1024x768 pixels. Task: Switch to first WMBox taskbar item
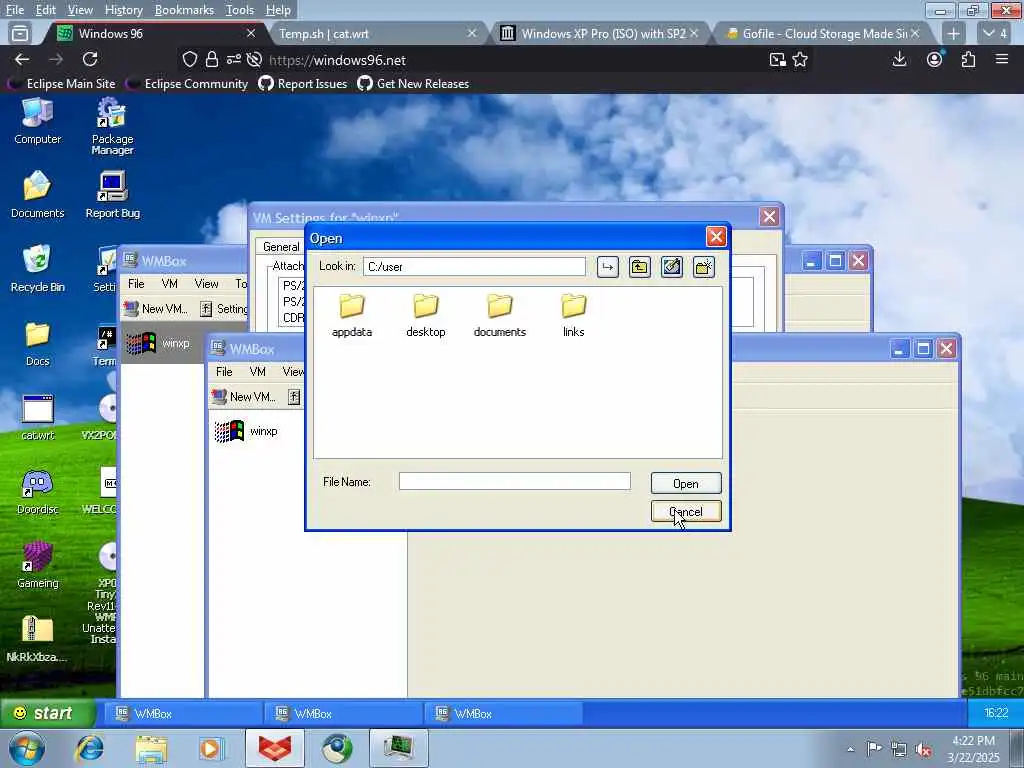tap(183, 714)
